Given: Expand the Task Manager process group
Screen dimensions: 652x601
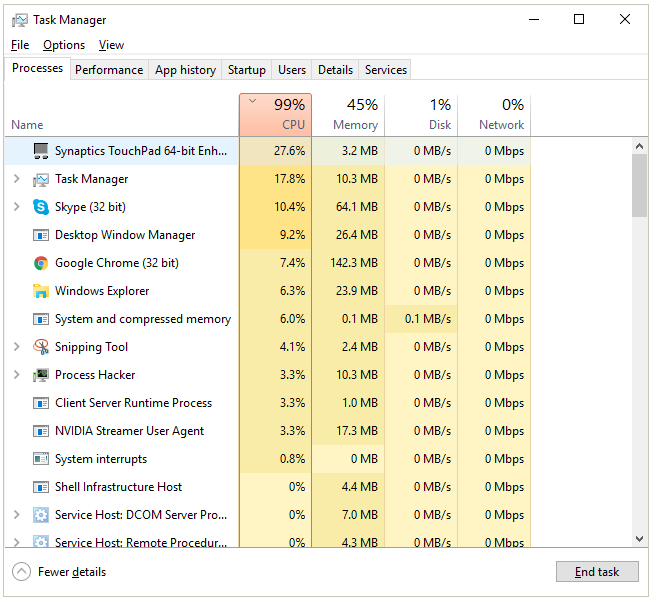Looking at the screenshot, I should tap(17, 179).
